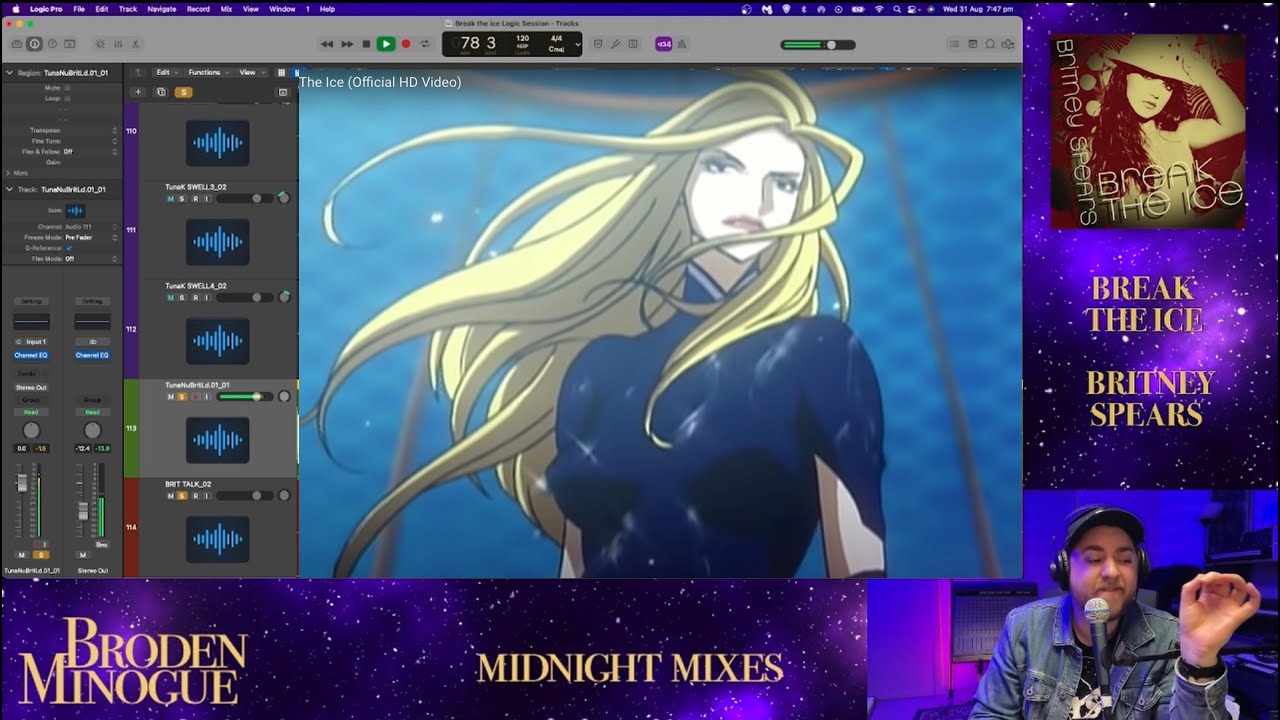
Task: Solo the TunaNuBritLd.01_01 track
Action: pyautogui.click(x=181, y=397)
